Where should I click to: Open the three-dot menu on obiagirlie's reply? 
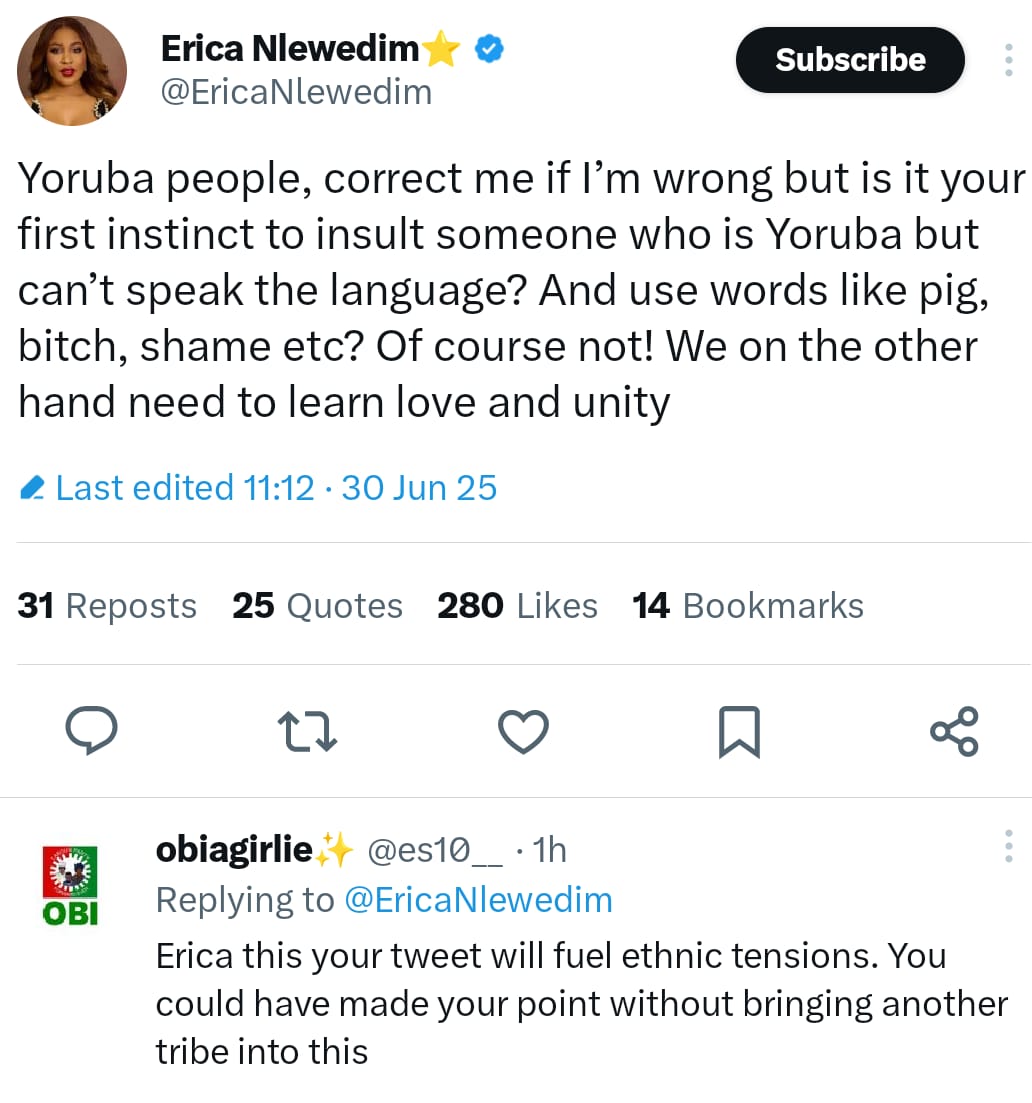pos(1008,846)
